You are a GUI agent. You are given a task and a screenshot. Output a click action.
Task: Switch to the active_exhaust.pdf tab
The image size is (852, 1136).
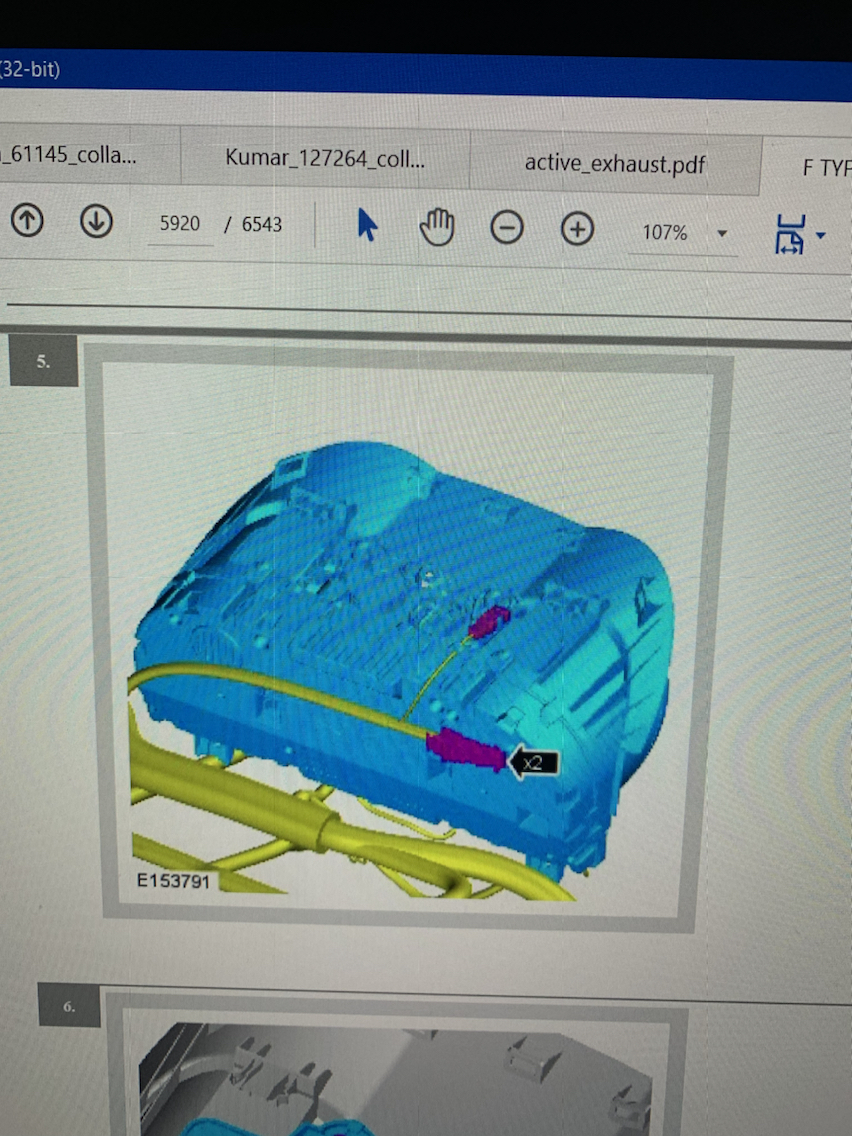[x=614, y=163]
